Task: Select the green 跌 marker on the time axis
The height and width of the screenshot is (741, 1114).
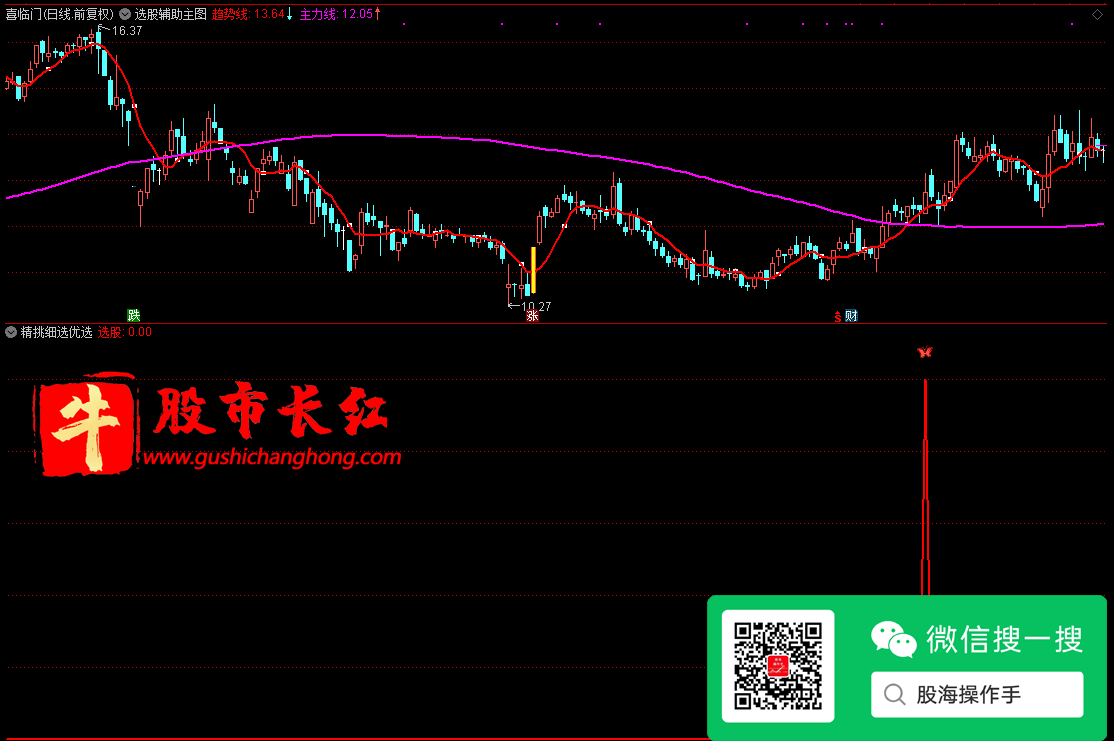Action: click(134, 315)
